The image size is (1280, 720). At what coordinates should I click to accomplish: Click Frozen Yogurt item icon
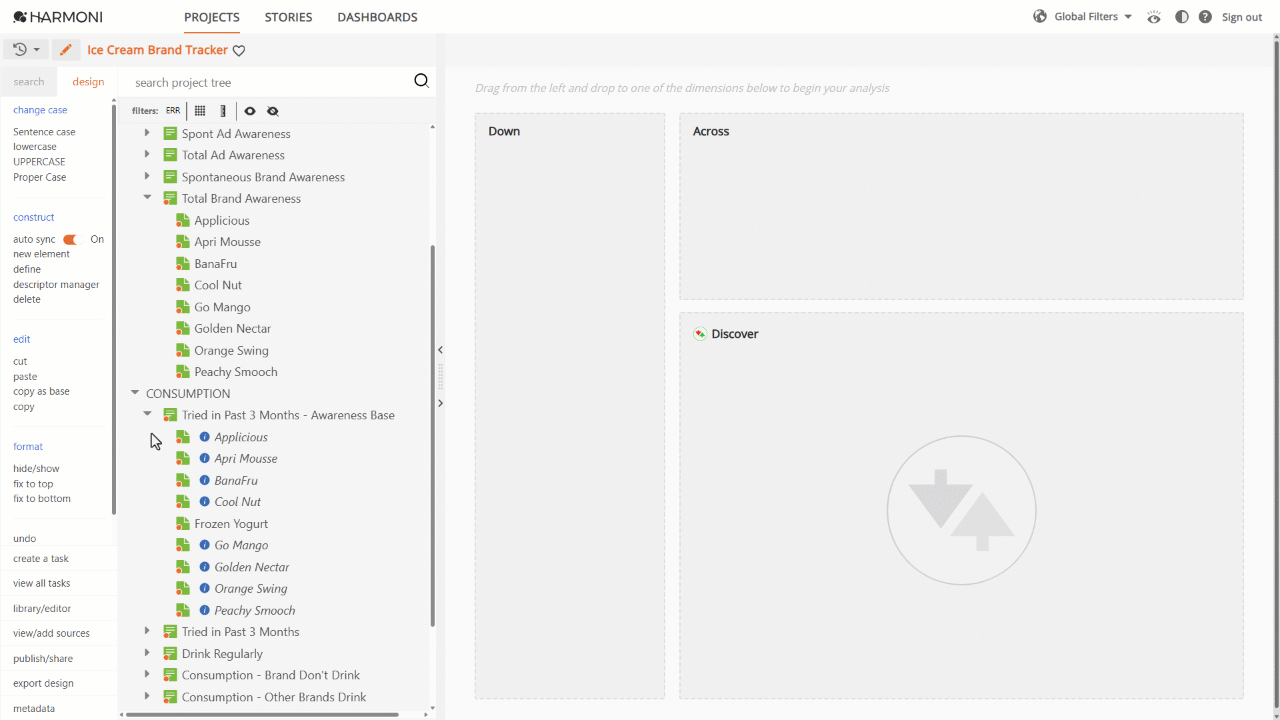tap(182, 523)
